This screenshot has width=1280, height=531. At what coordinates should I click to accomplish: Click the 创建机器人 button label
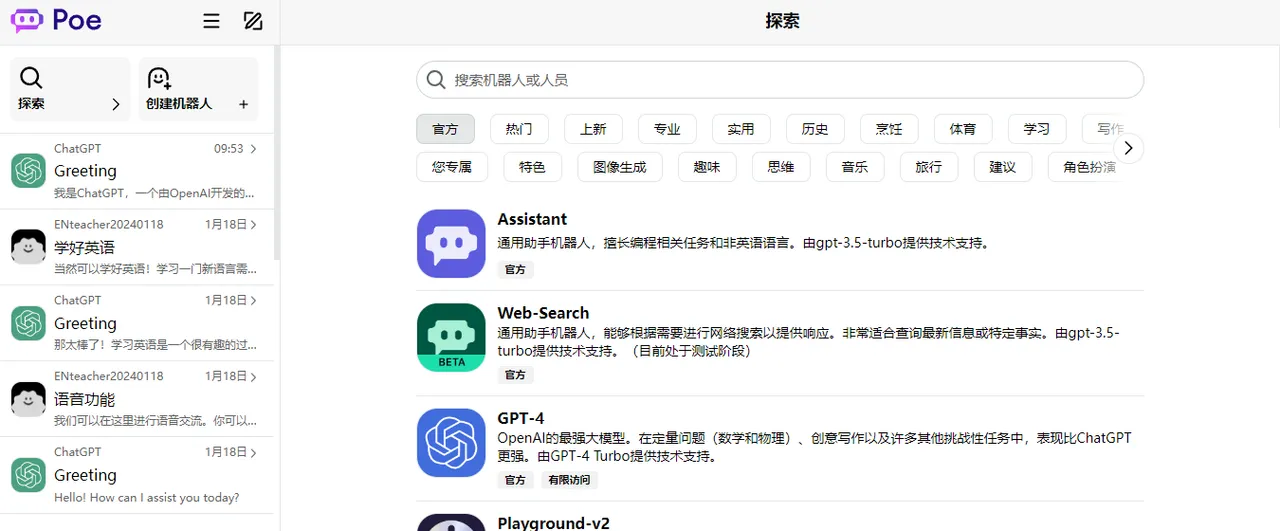[179, 104]
